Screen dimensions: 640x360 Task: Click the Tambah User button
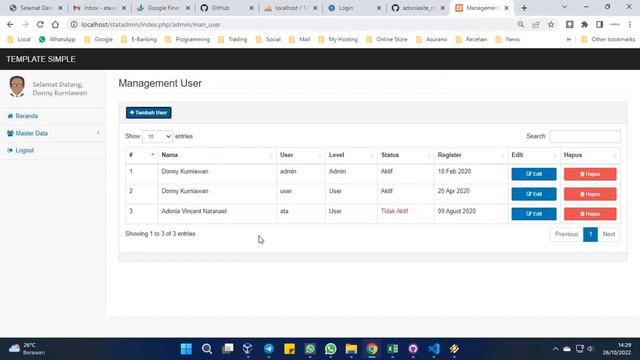[149, 113]
